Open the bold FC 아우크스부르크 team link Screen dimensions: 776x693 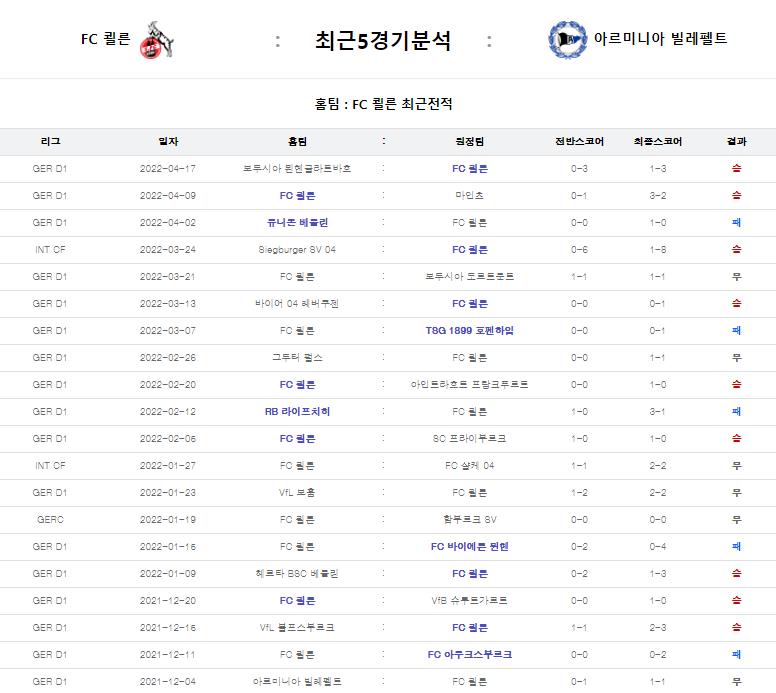pos(470,654)
